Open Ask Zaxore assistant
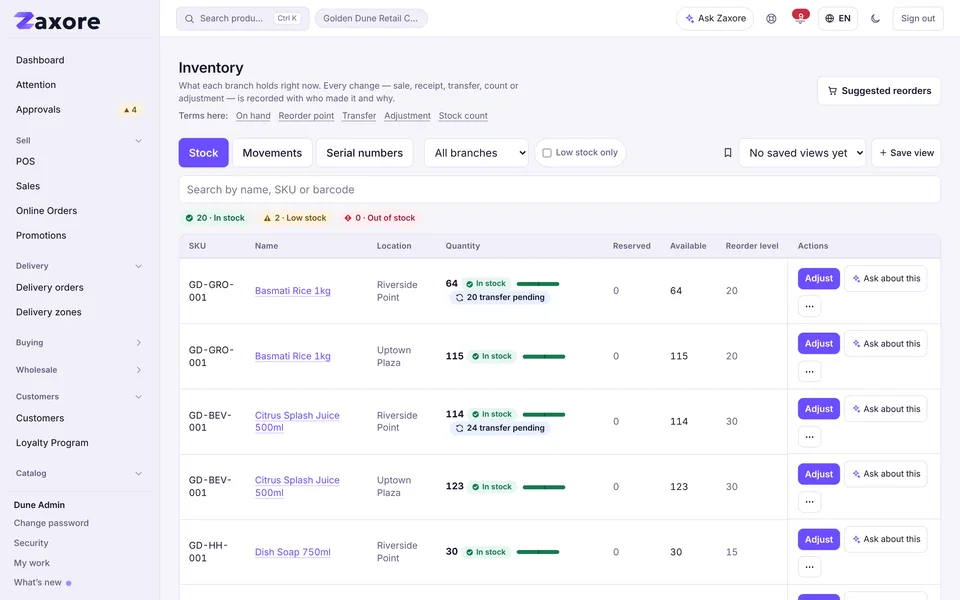 coord(714,18)
